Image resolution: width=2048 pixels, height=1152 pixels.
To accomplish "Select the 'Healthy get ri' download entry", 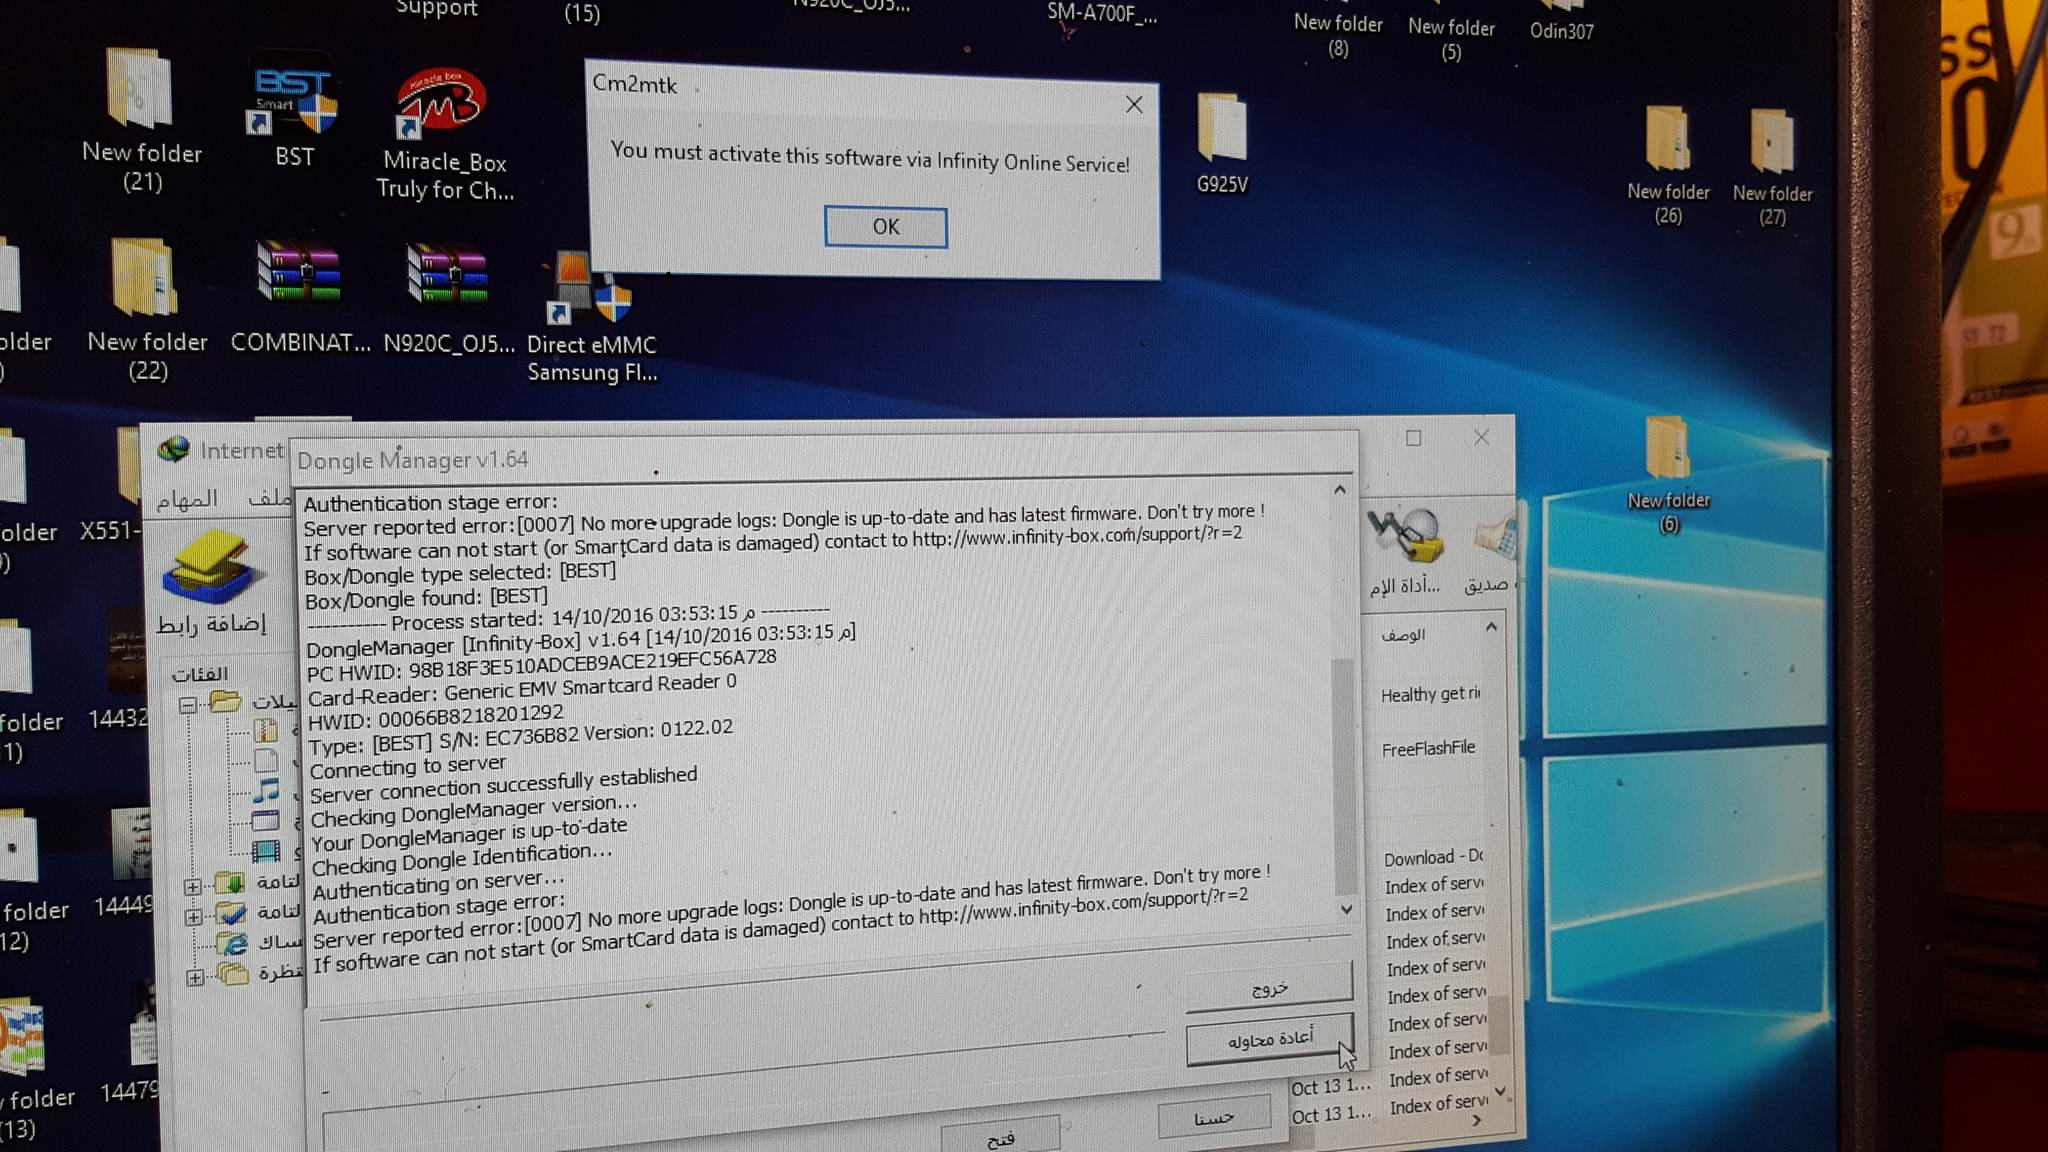I will point(1430,694).
